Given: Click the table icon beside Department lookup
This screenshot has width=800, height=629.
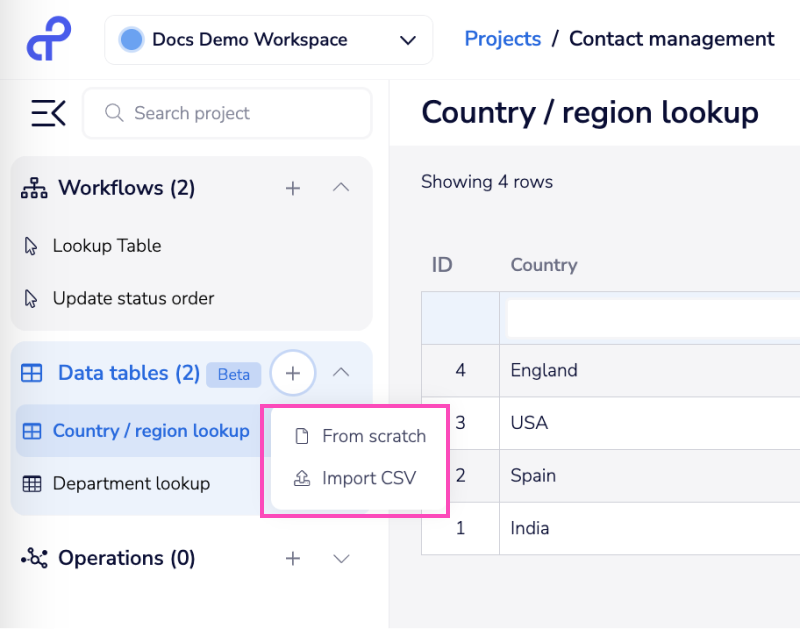Looking at the screenshot, I should 32,483.
